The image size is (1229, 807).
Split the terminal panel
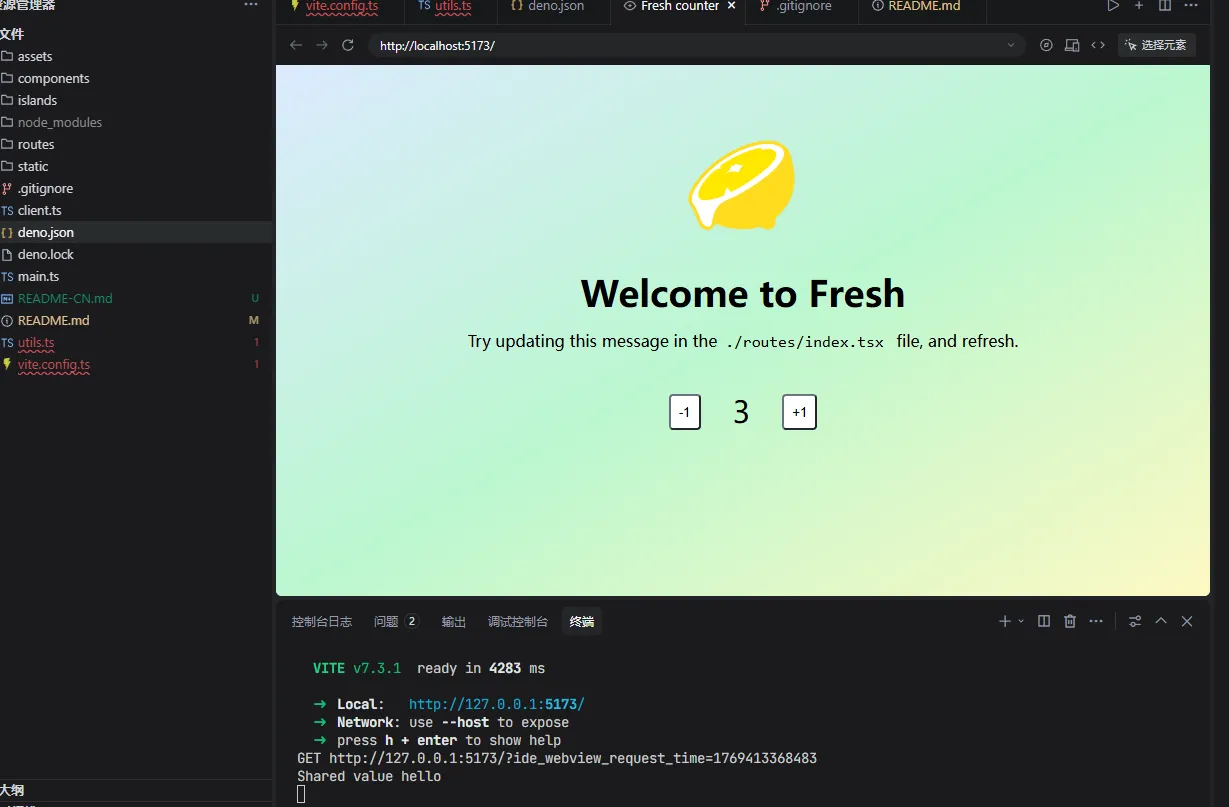click(x=1044, y=621)
